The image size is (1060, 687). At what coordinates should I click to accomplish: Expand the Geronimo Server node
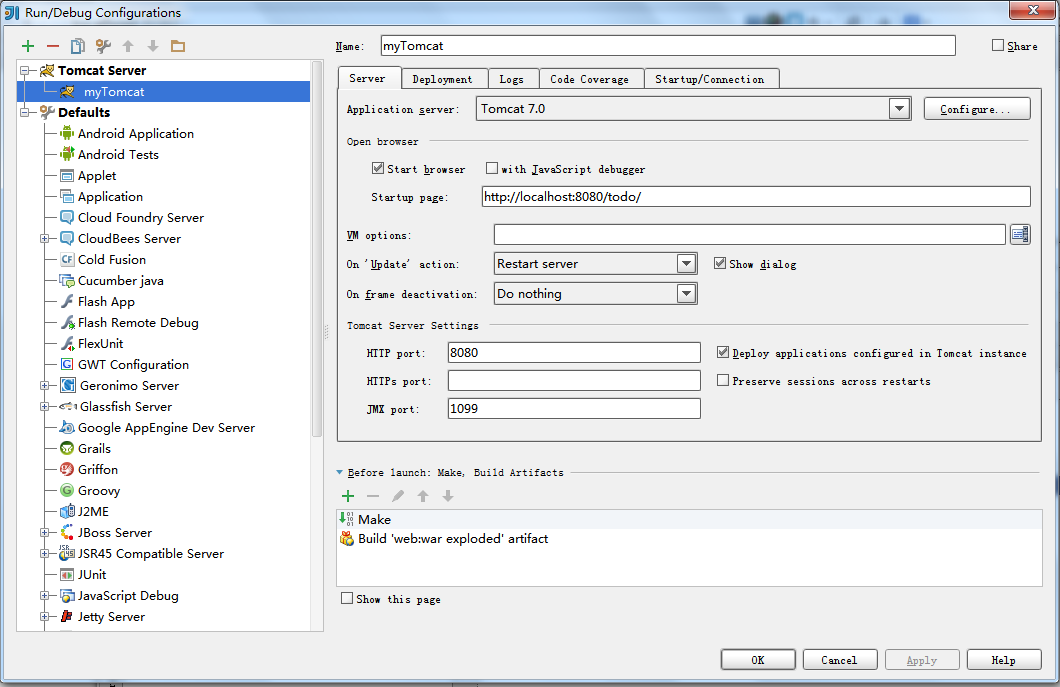pyautogui.click(x=45, y=385)
